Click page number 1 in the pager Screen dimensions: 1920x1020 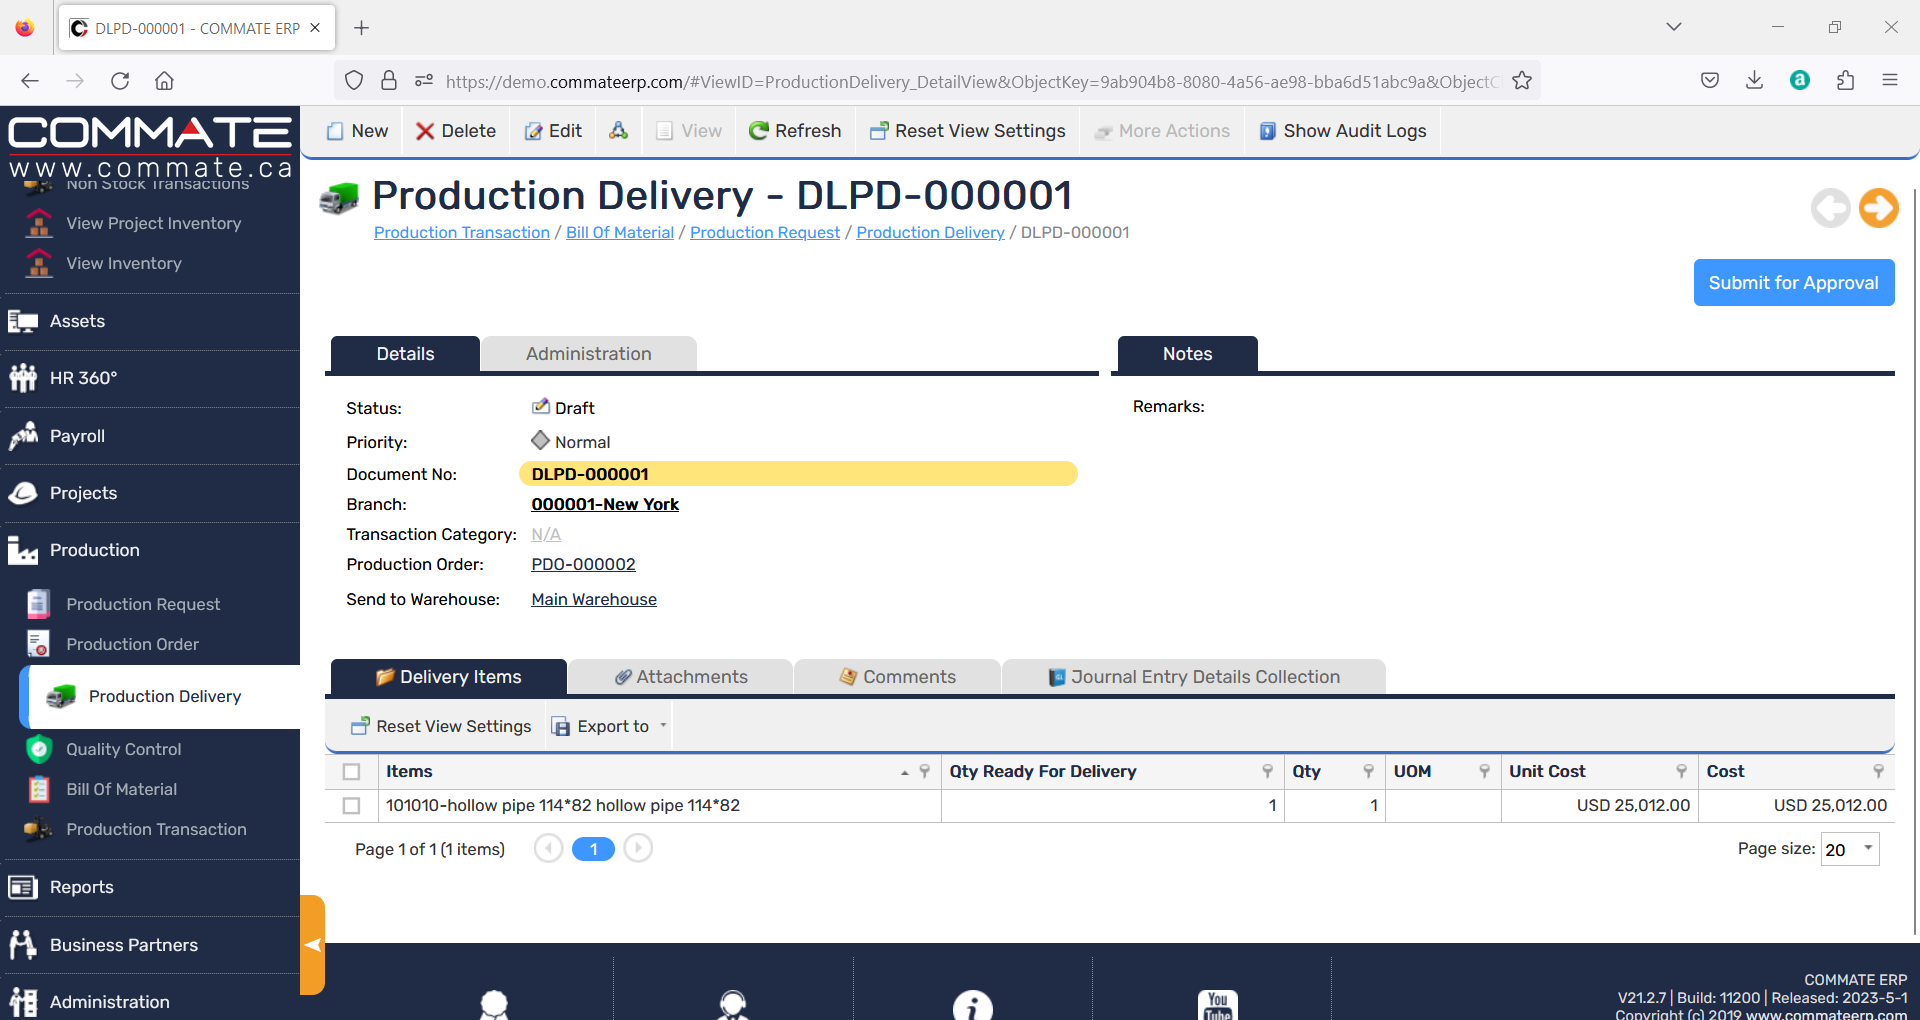(x=593, y=849)
